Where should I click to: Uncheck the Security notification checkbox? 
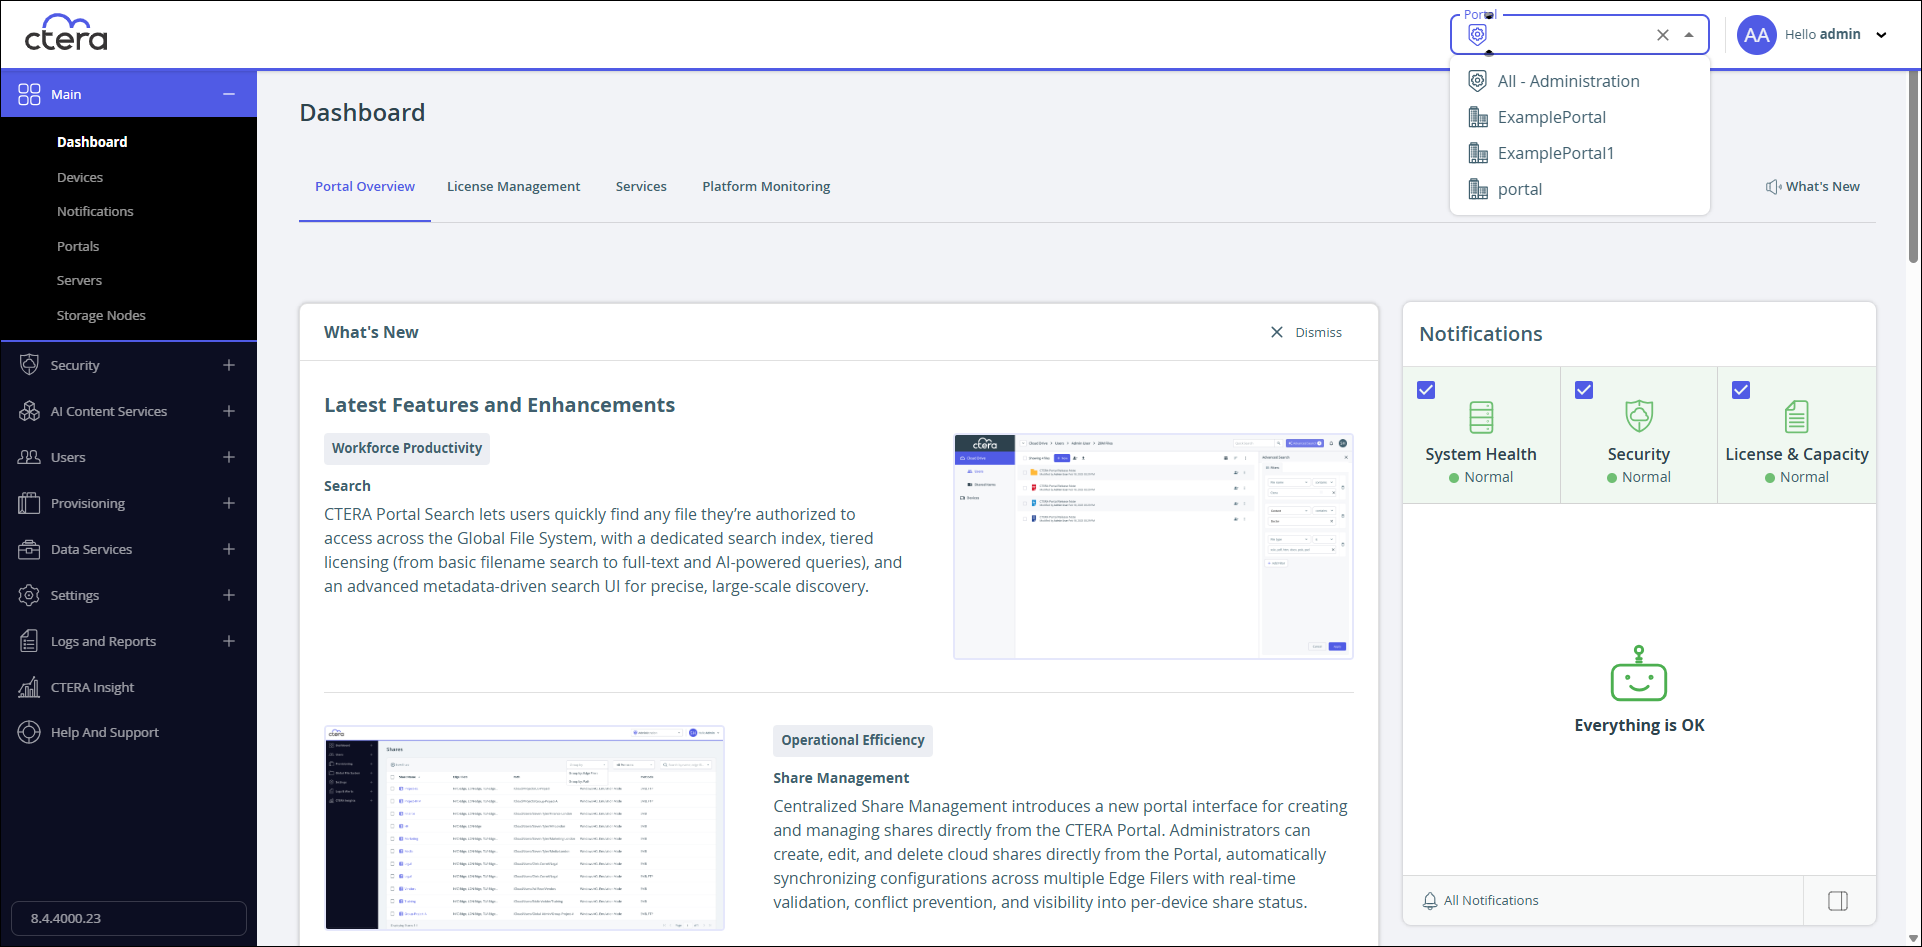coord(1584,390)
